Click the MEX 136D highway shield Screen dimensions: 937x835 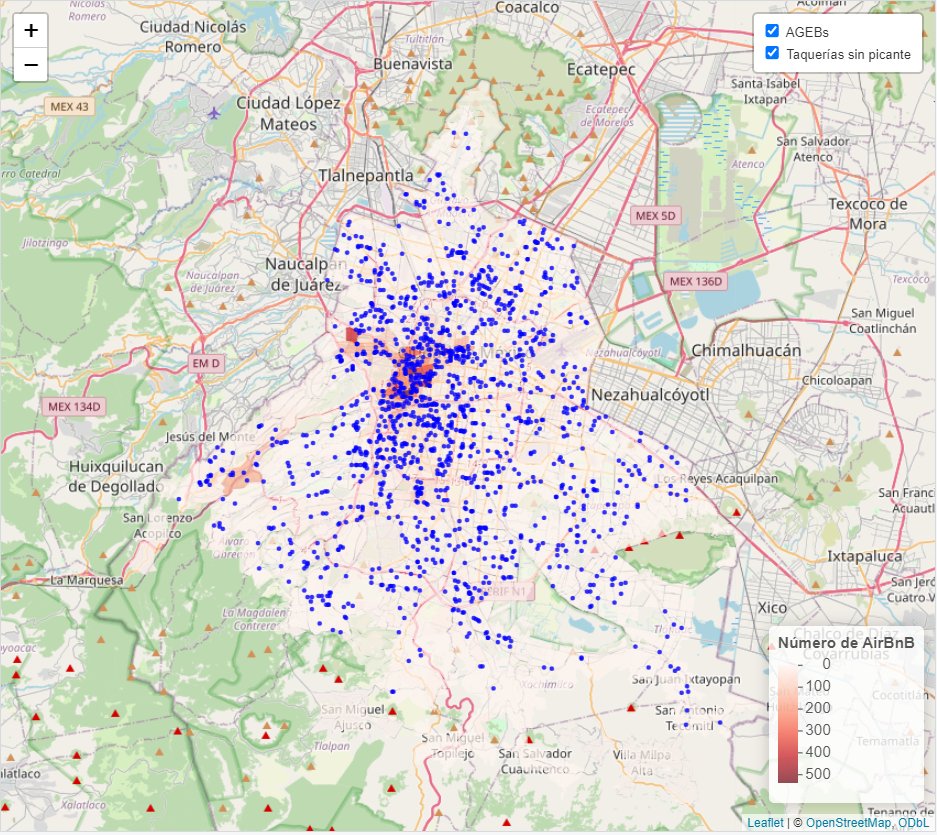pos(696,282)
